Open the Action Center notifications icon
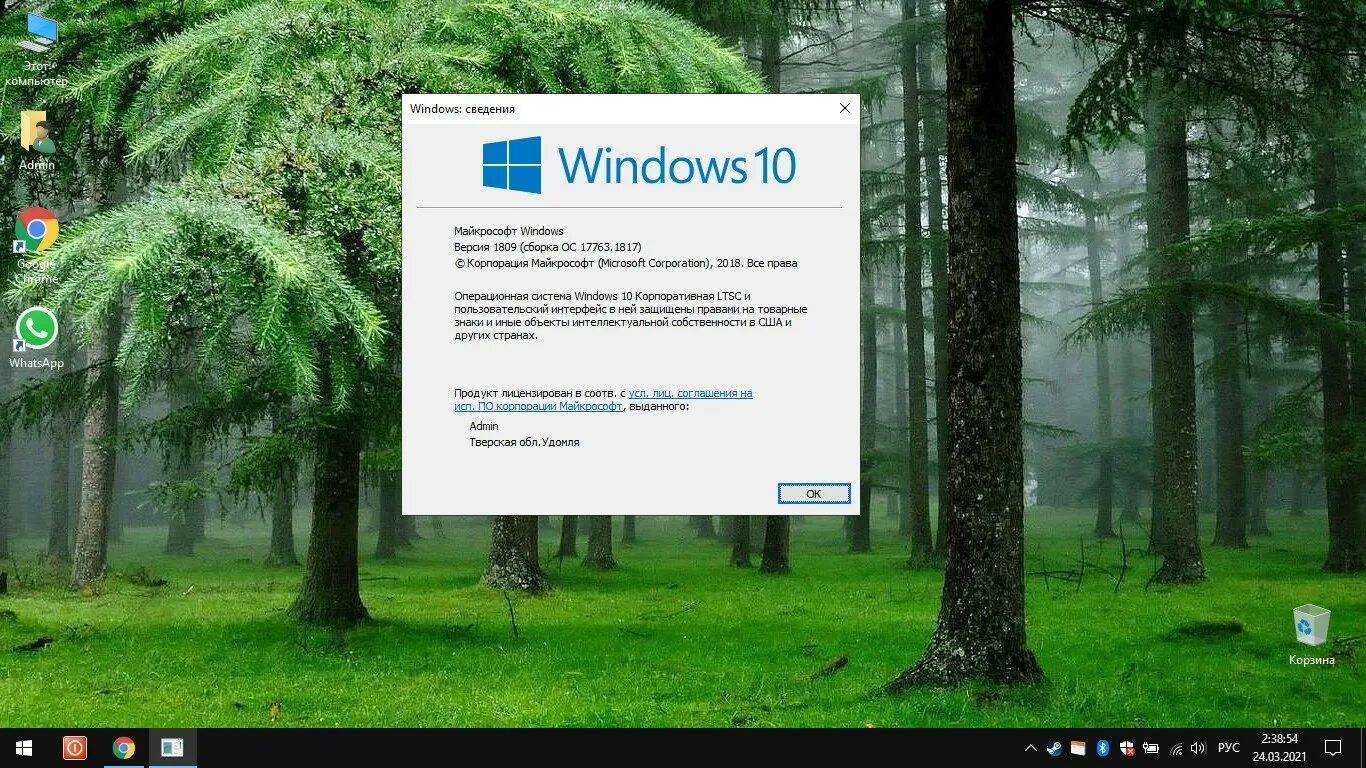 click(x=1332, y=748)
